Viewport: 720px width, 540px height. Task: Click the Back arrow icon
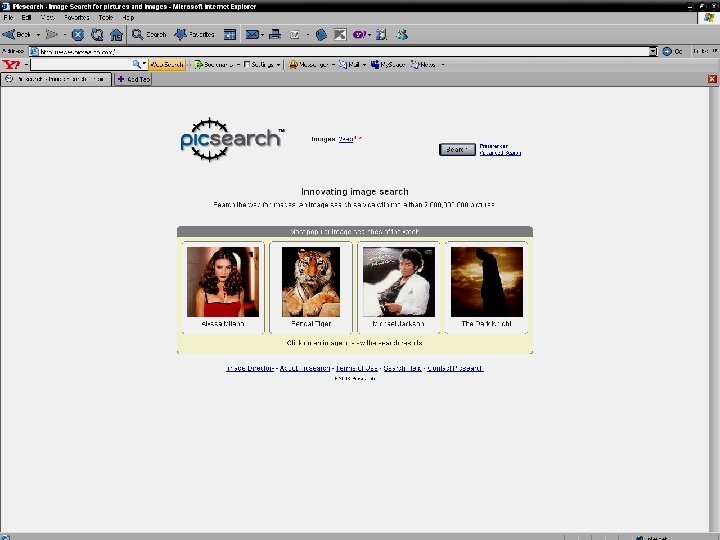(8, 34)
